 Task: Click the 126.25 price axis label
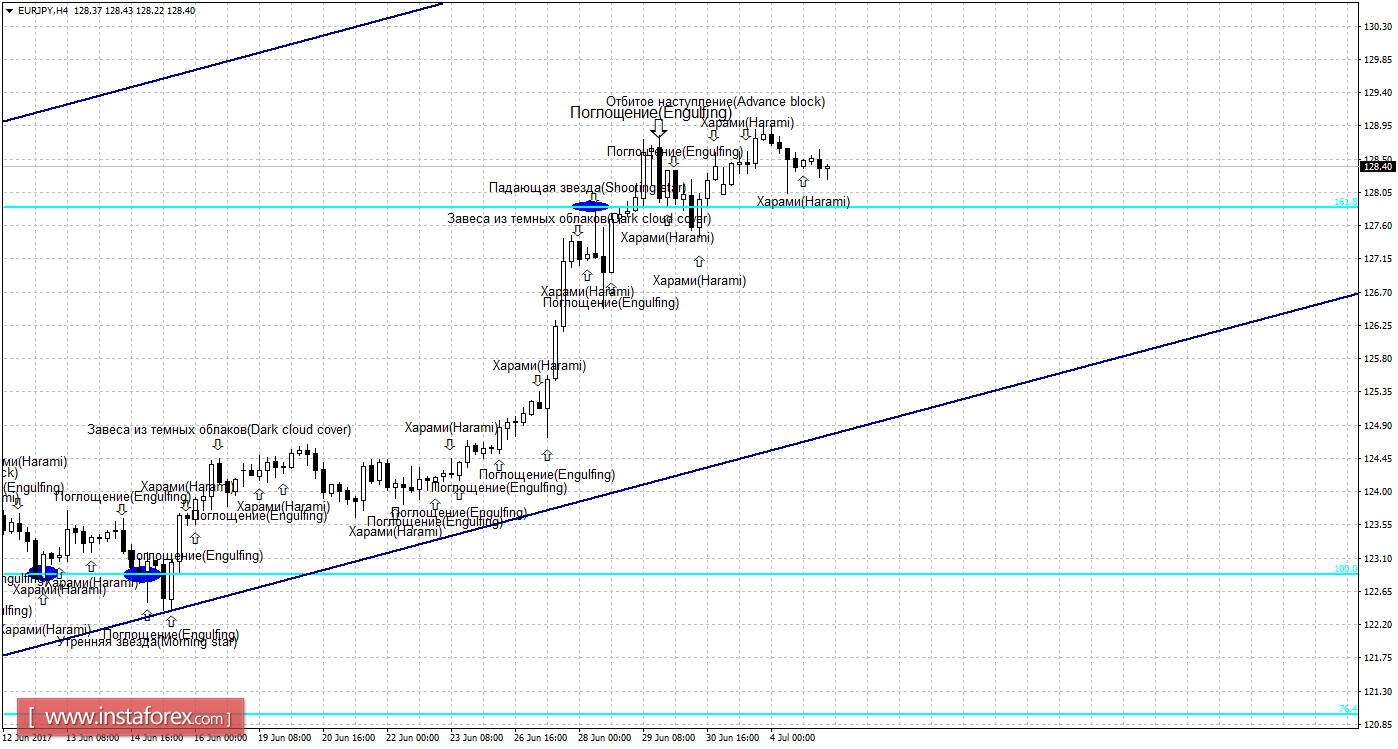1378,326
